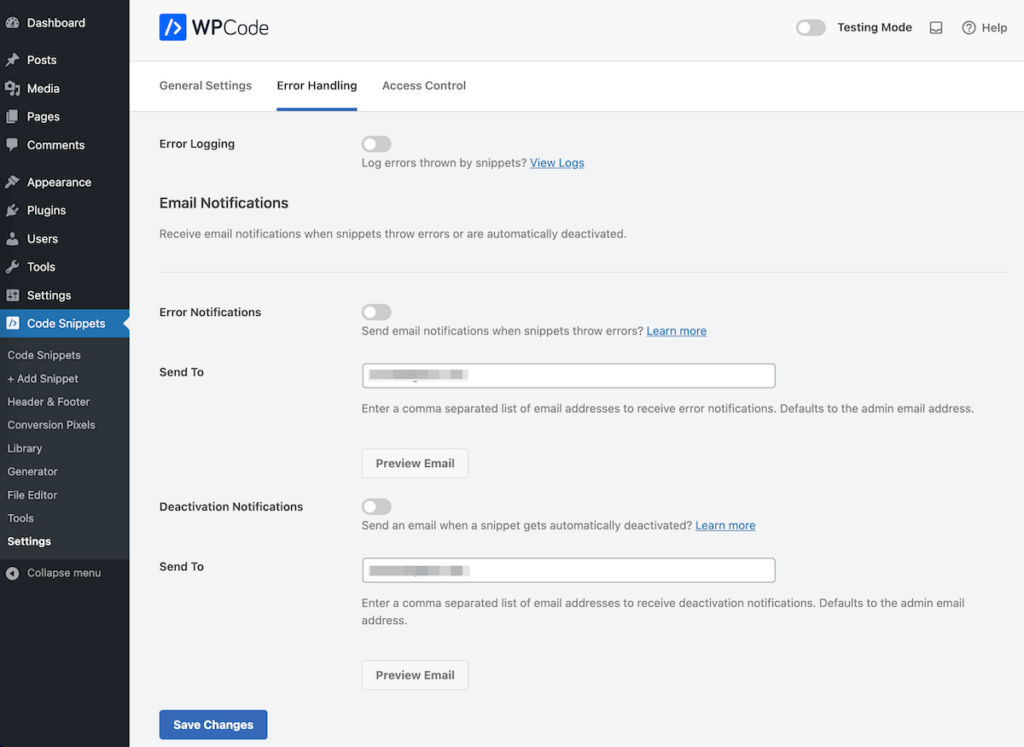Click the inbox icon next to Help
The width and height of the screenshot is (1024, 747).
936,27
